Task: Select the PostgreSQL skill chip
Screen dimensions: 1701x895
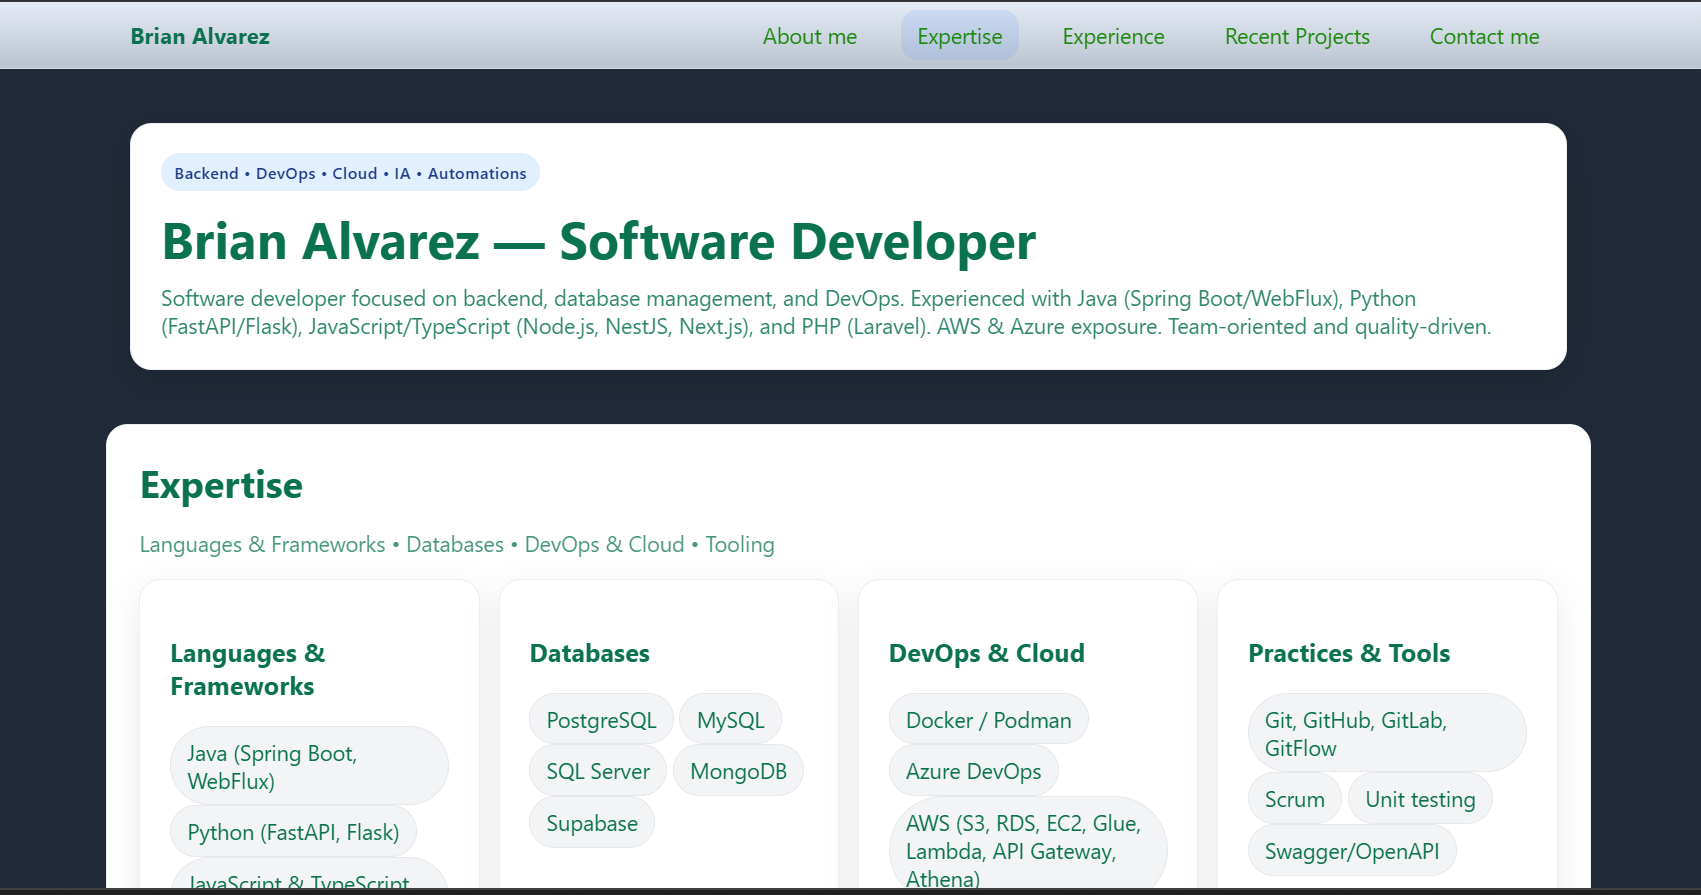Action: (x=601, y=720)
